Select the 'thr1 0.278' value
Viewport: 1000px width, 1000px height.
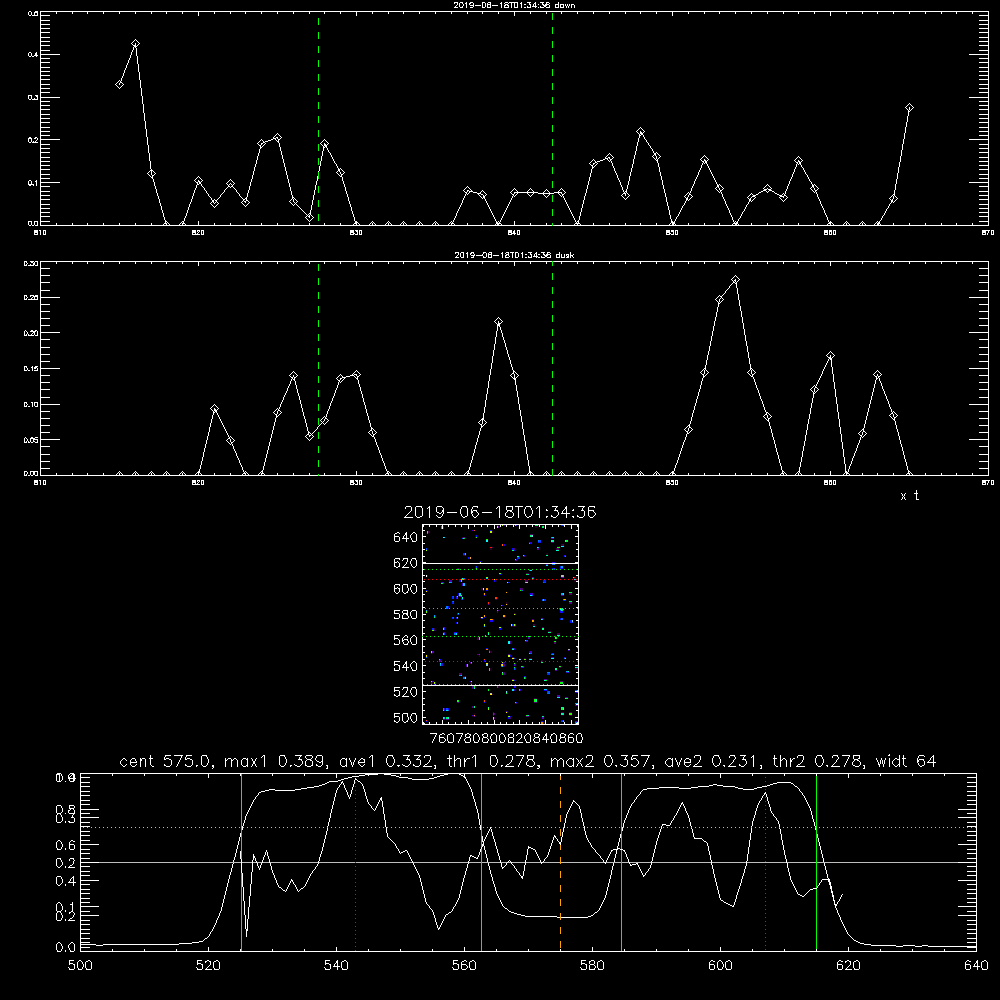pos(489,761)
